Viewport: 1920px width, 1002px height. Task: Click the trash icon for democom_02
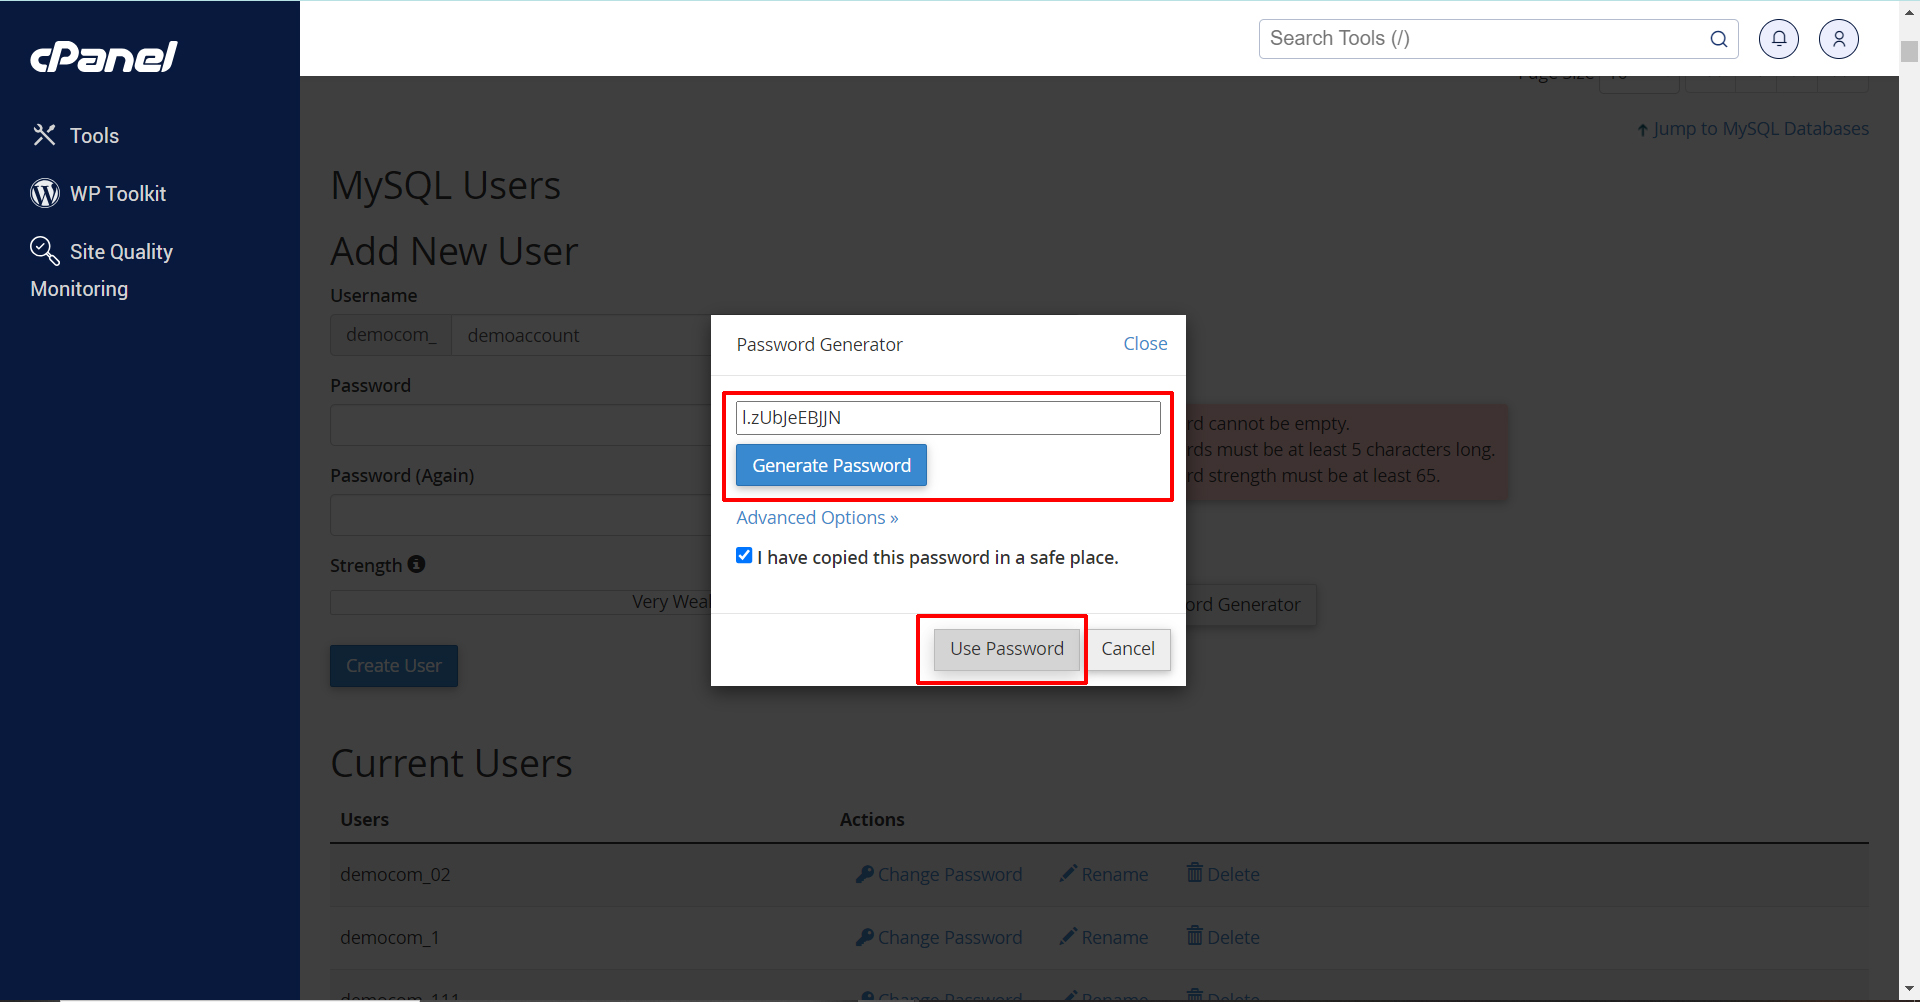click(x=1194, y=873)
